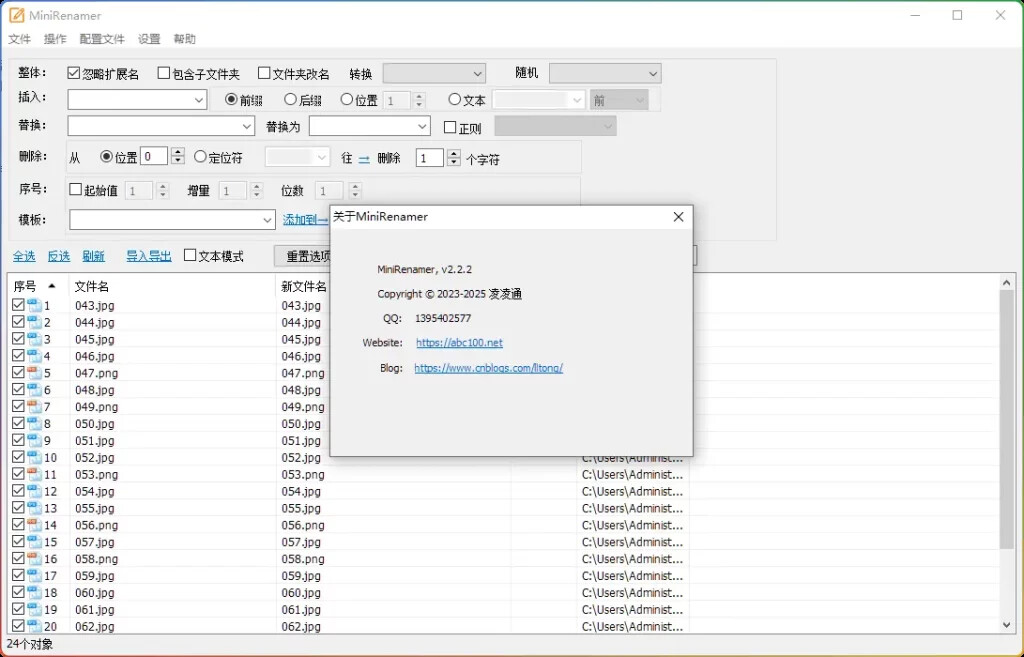1024x657 pixels.
Task: Select the 定位符 radio option in the delete row
Action: tap(202, 155)
